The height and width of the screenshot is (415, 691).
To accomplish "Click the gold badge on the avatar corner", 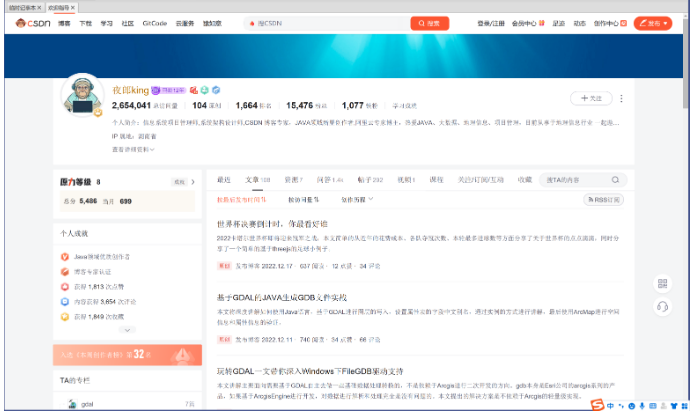I will click(98, 113).
